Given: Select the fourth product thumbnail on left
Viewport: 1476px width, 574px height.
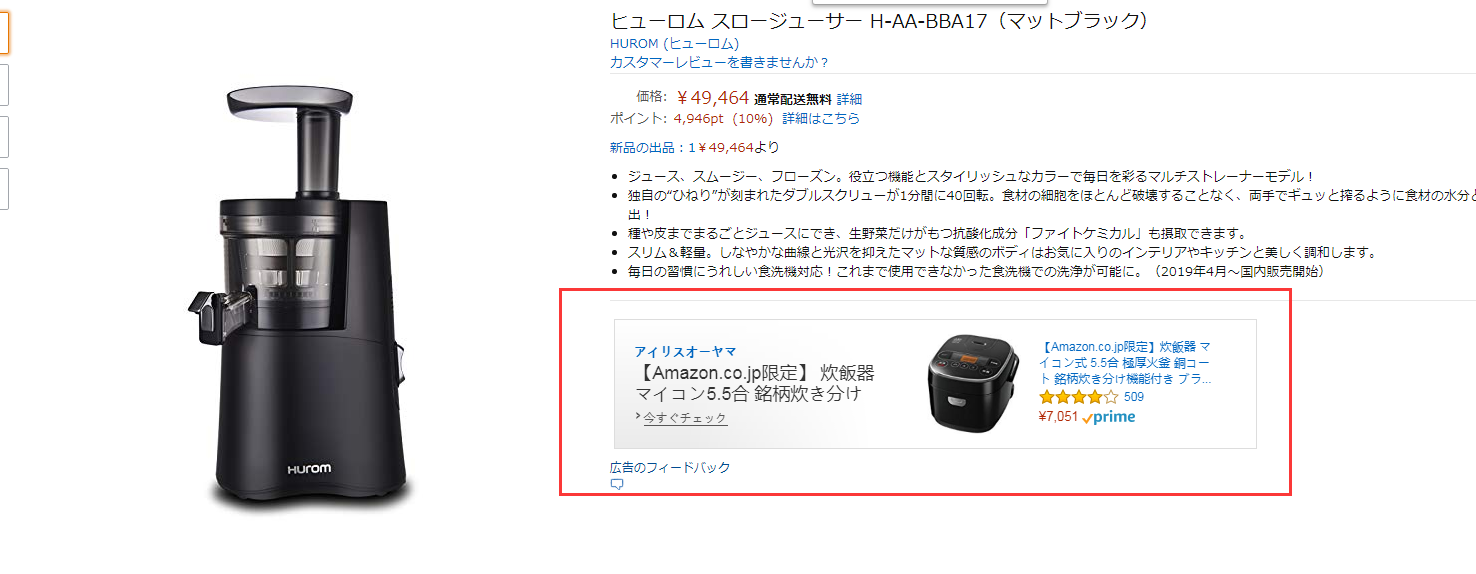Looking at the screenshot, I should pyautogui.click(x=3, y=189).
